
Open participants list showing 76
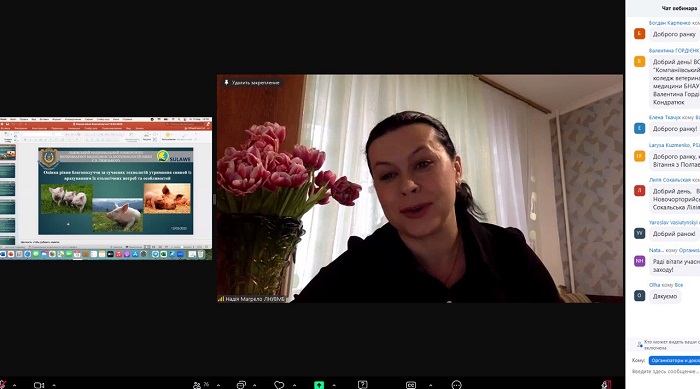coord(200,385)
